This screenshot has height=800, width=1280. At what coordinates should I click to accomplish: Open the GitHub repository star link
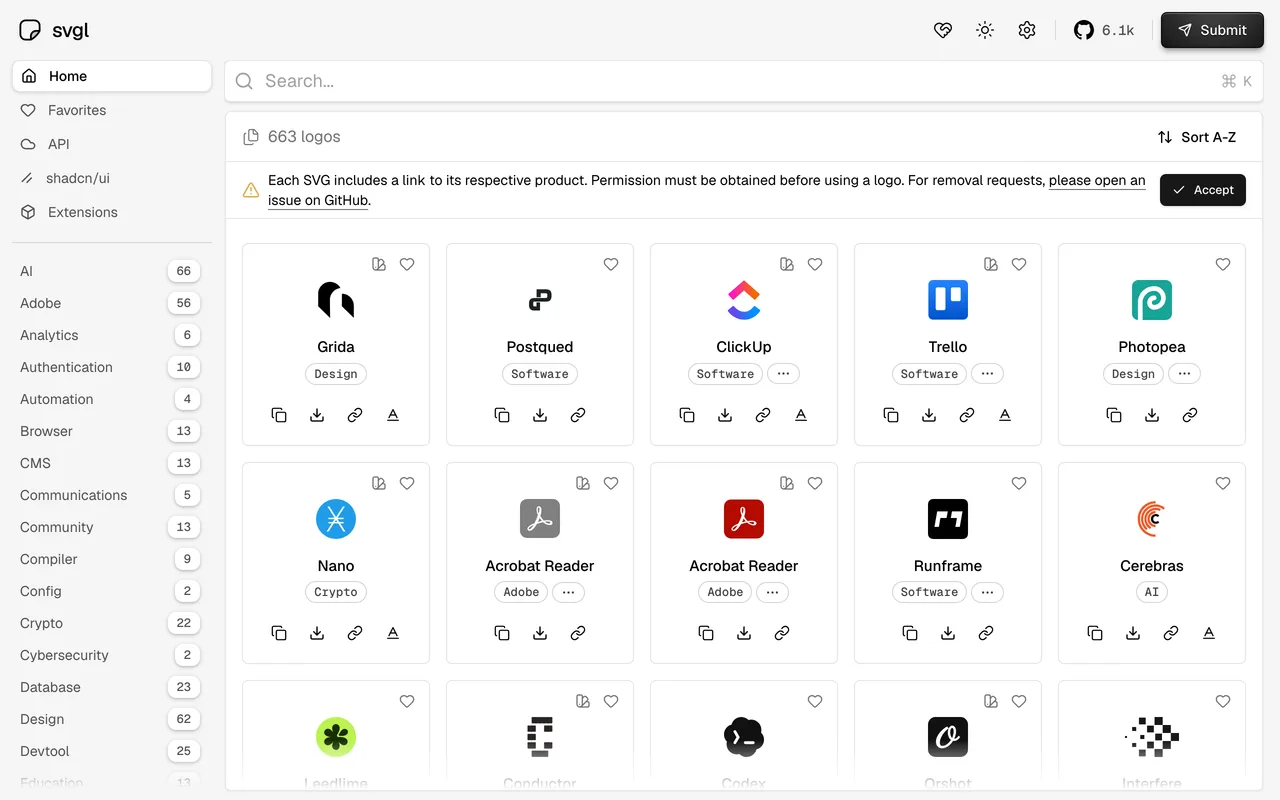pos(1104,30)
